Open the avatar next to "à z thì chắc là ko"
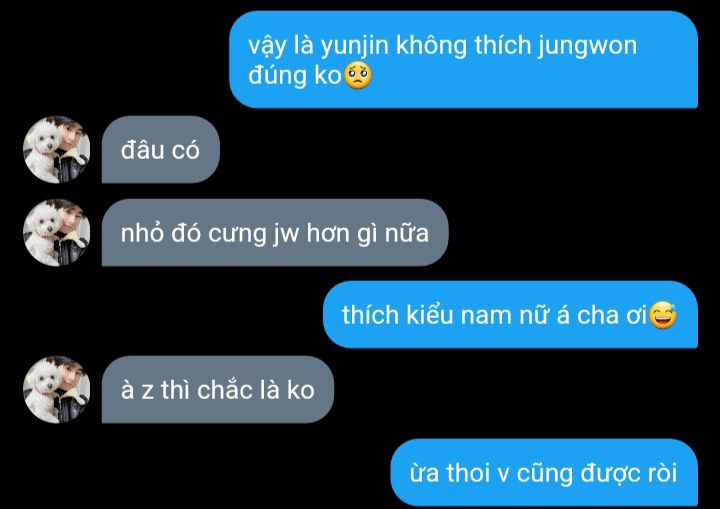Viewport: 720px width, 509px height. click(x=56, y=390)
